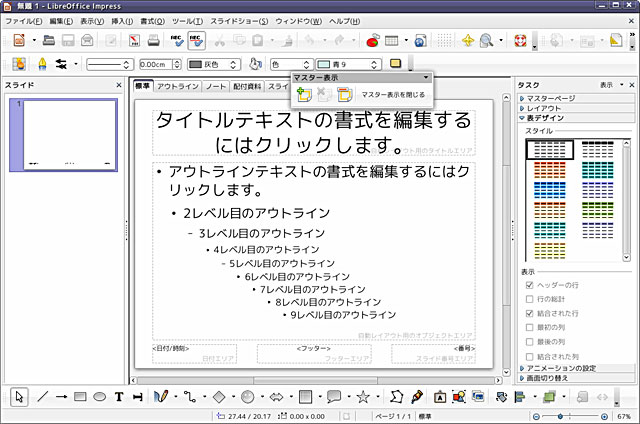Toggle the ヘッダーの行 checkbox
Viewport: 640px width, 424px height.
click(529, 285)
